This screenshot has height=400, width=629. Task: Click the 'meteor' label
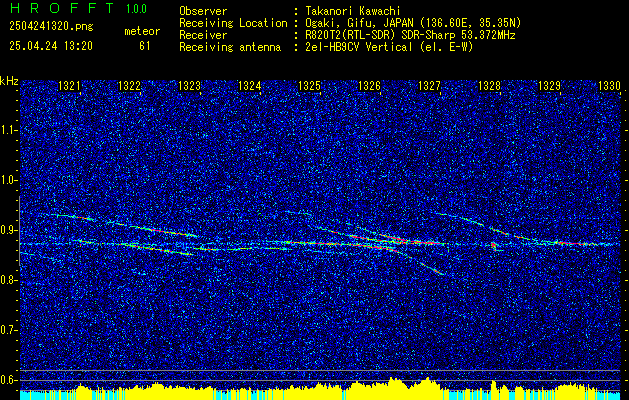(x=142, y=31)
